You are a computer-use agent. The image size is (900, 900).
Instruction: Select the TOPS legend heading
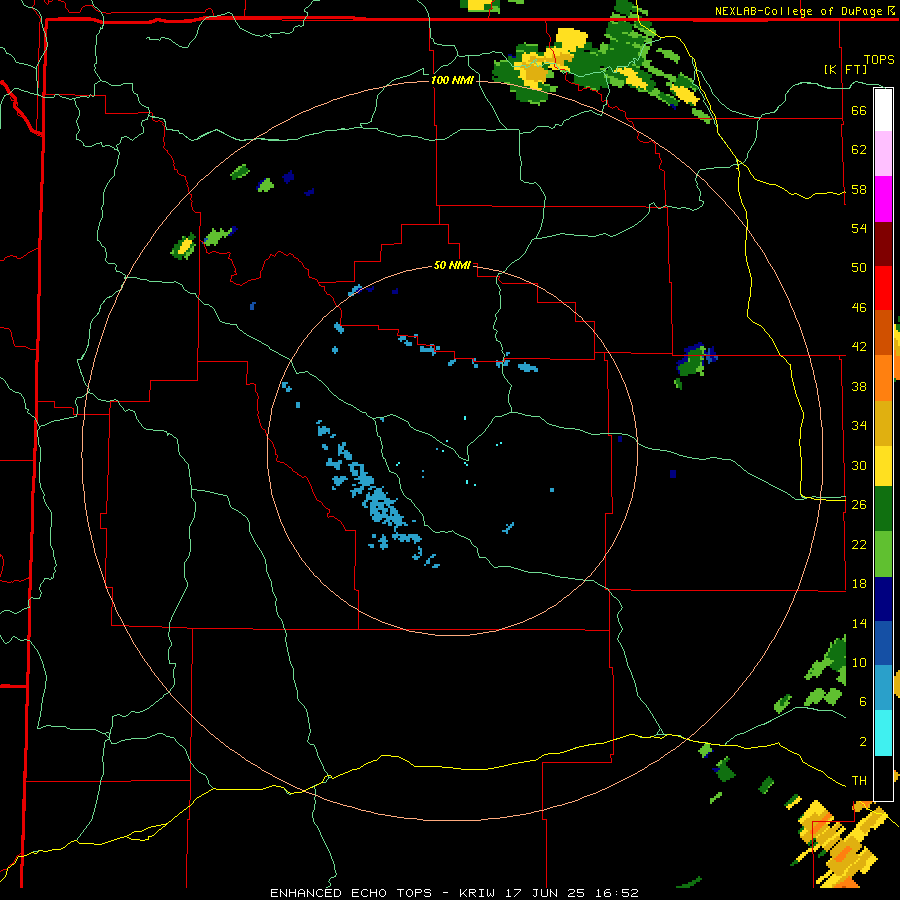(x=879, y=60)
